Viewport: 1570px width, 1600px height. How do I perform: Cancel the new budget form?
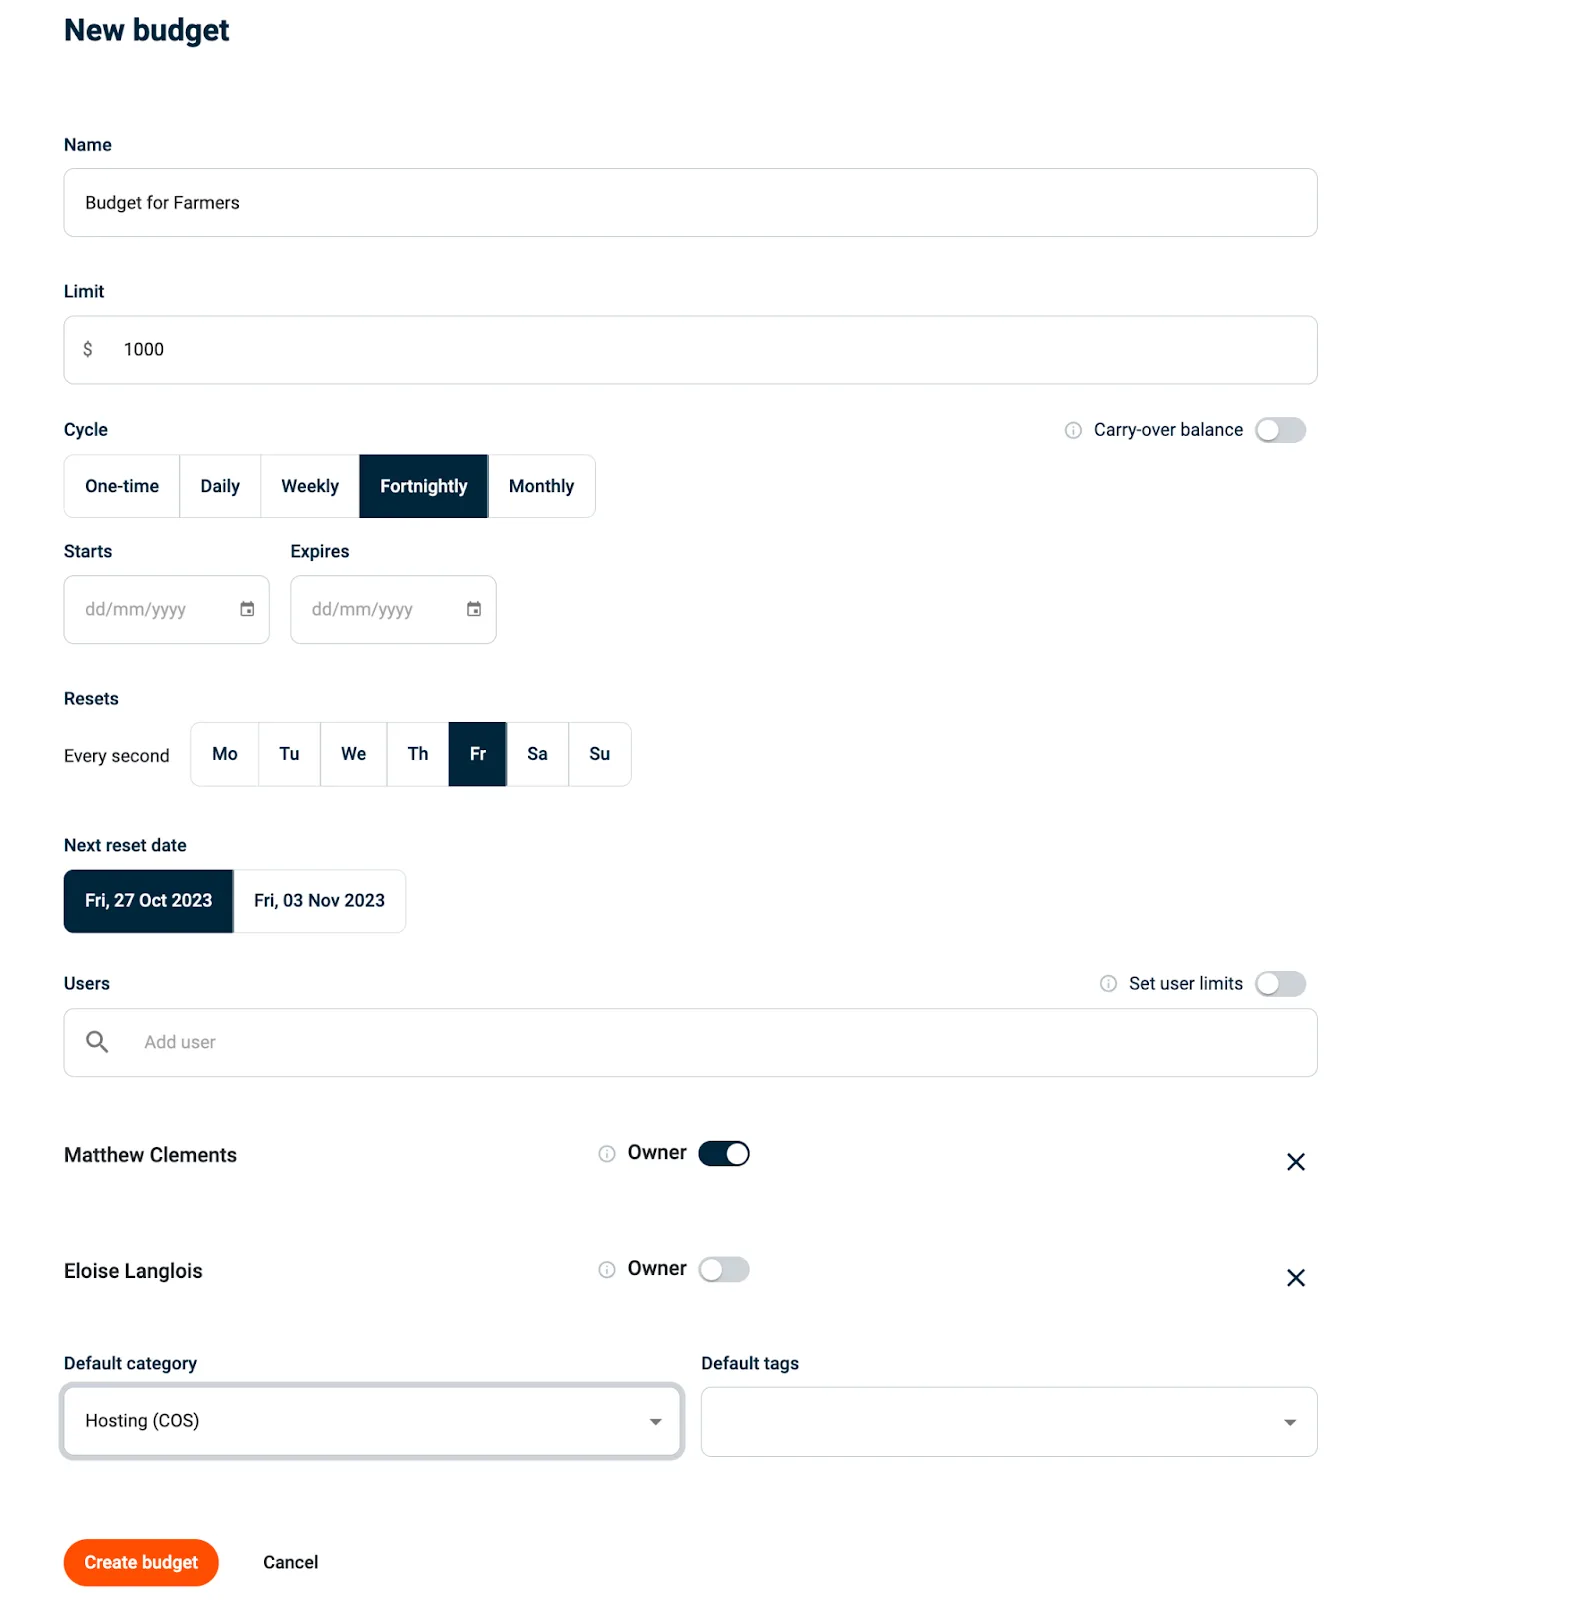pos(290,1562)
